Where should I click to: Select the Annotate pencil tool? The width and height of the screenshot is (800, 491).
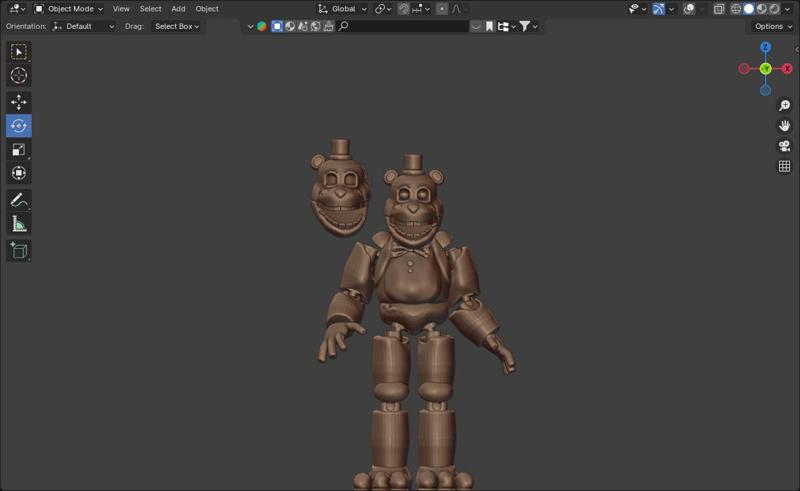[19, 200]
